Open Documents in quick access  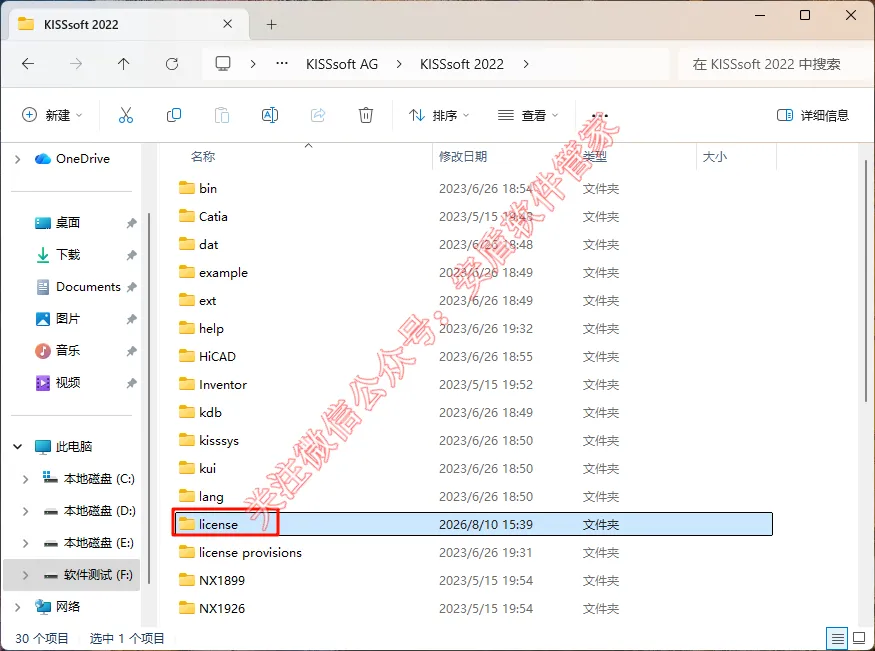coord(78,287)
